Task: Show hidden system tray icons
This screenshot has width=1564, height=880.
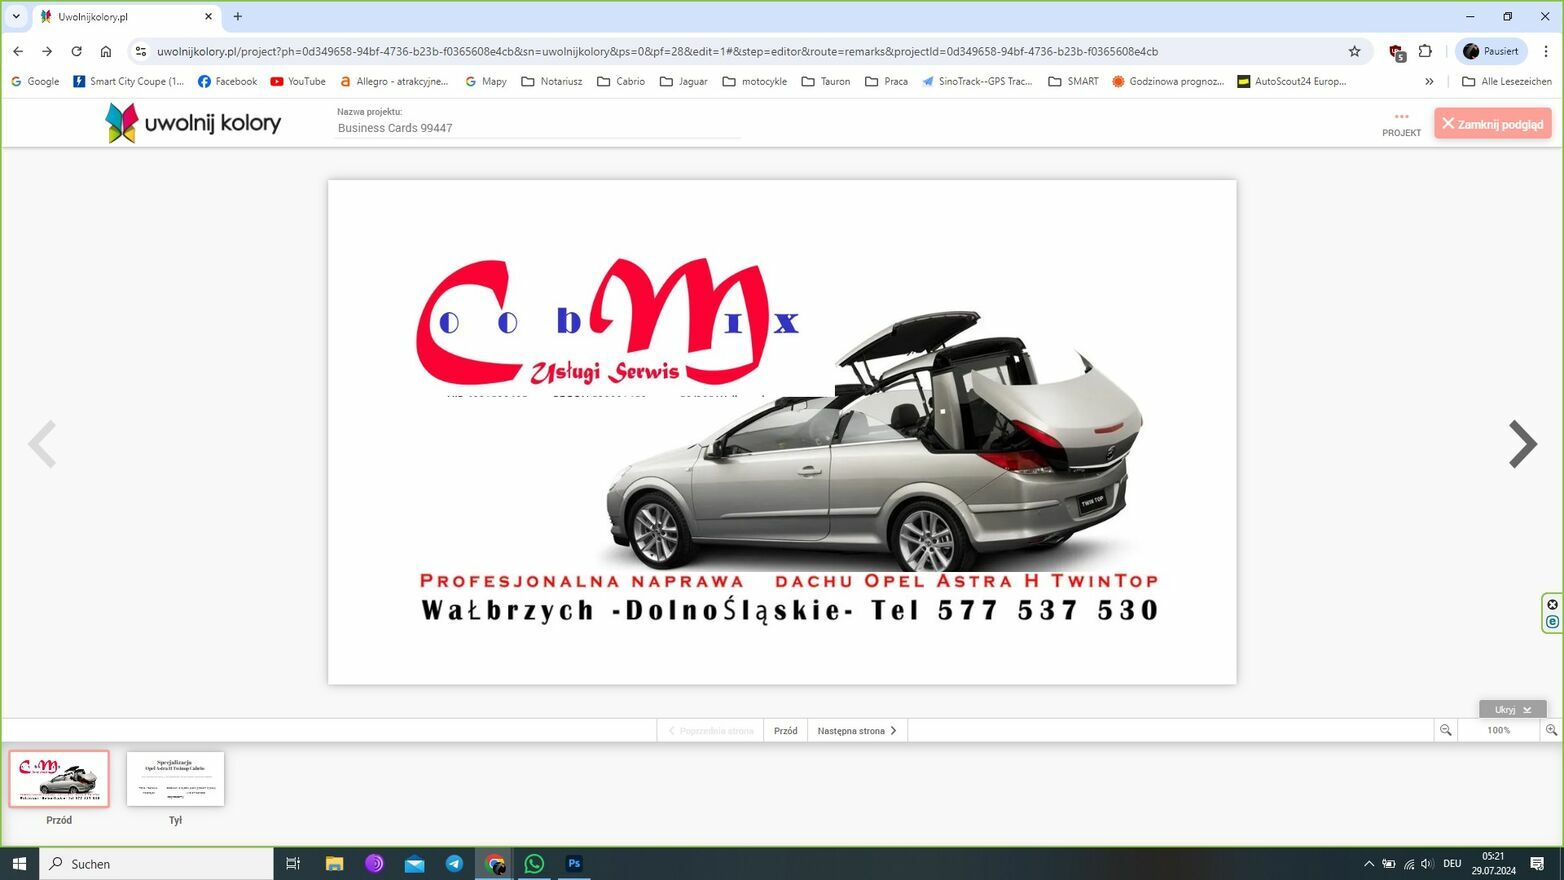Action: [x=1369, y=863]
